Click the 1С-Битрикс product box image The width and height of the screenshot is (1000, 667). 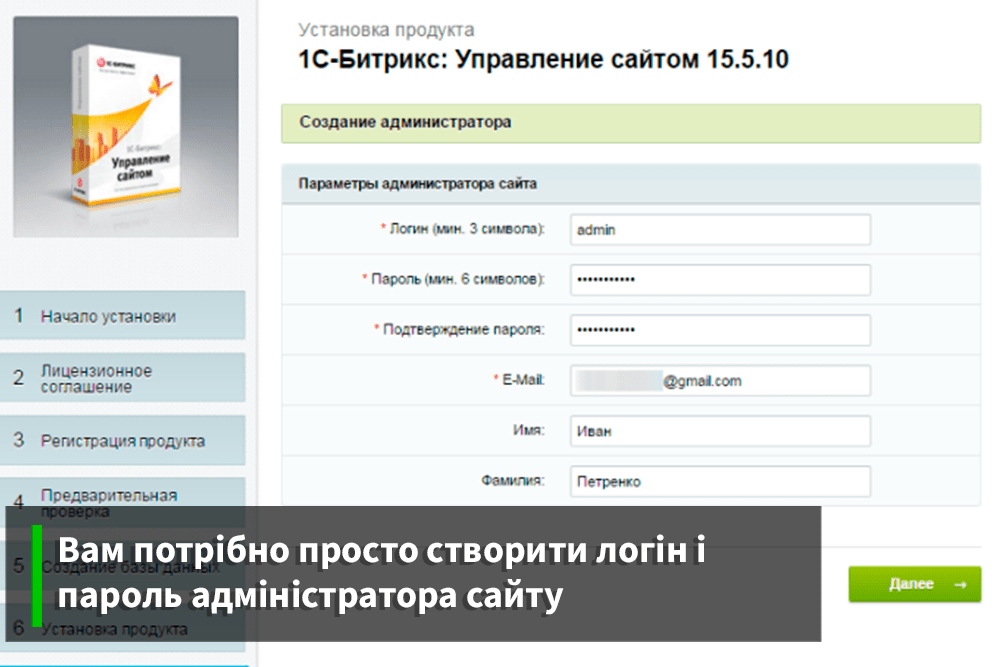[125, 127]
